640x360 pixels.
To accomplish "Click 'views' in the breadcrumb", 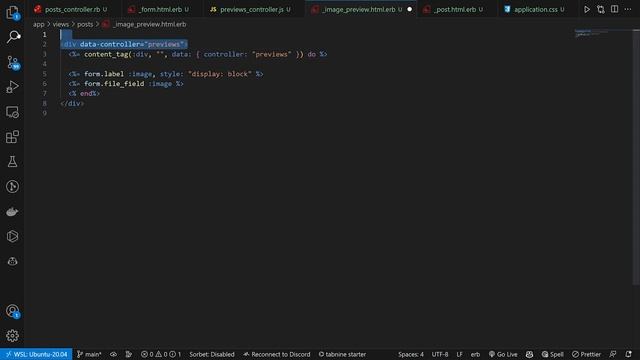I will [x=60, y=24].
